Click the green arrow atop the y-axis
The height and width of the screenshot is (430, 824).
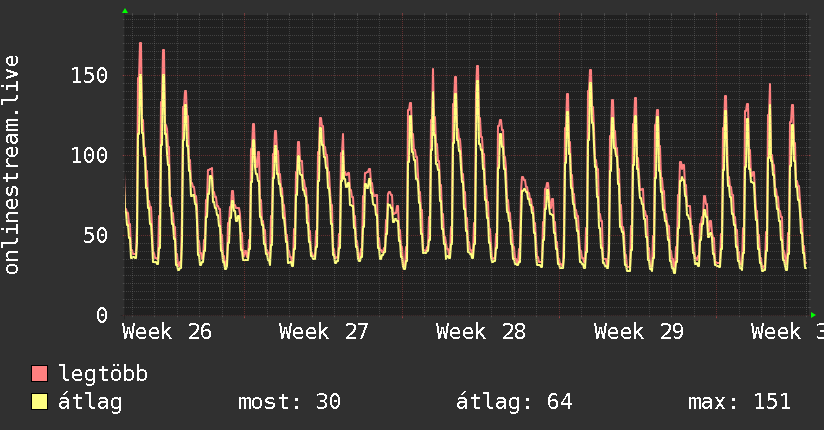(x=125, y=11)
